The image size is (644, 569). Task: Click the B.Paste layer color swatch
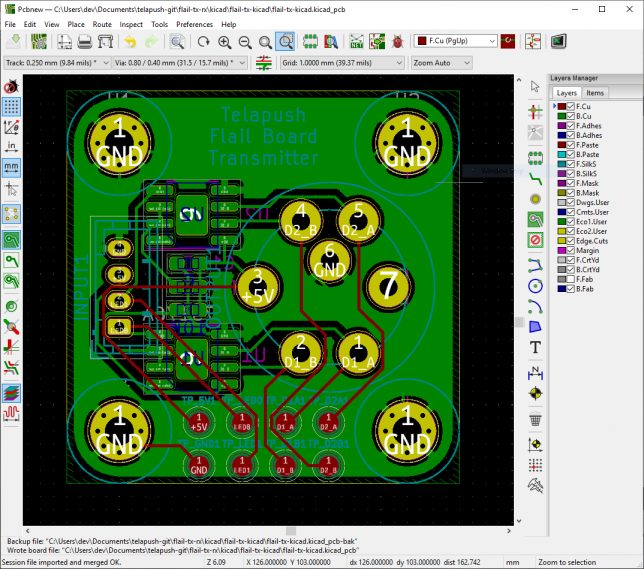click(561, 154)
